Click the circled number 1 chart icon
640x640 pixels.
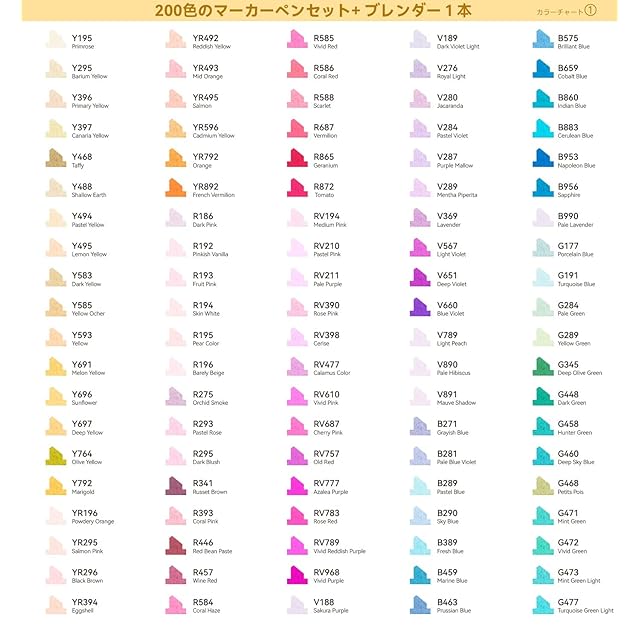coord(618,11)
